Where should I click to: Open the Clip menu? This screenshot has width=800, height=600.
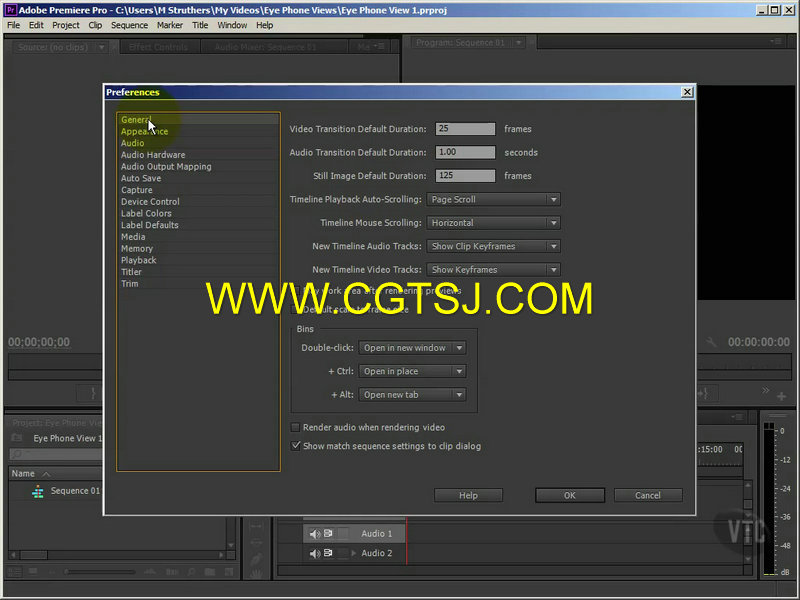pos(95,25)
